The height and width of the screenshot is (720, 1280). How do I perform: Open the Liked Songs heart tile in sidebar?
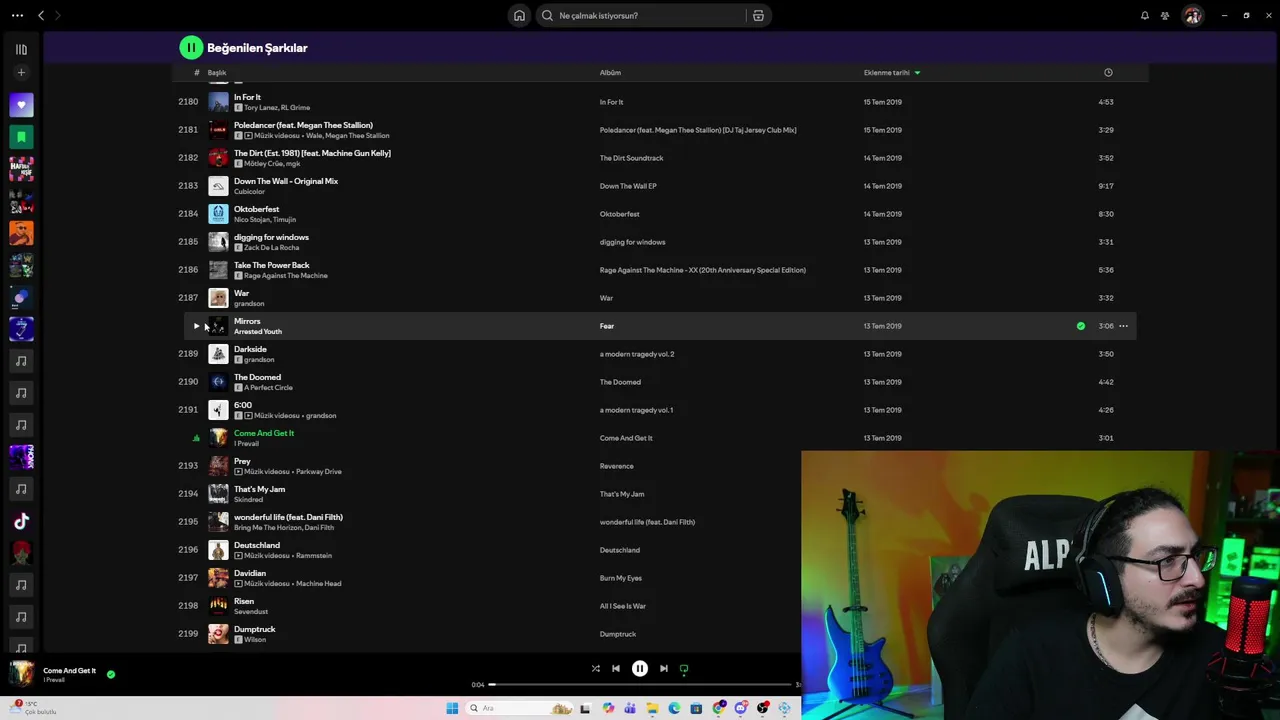(x=21, y=105)
